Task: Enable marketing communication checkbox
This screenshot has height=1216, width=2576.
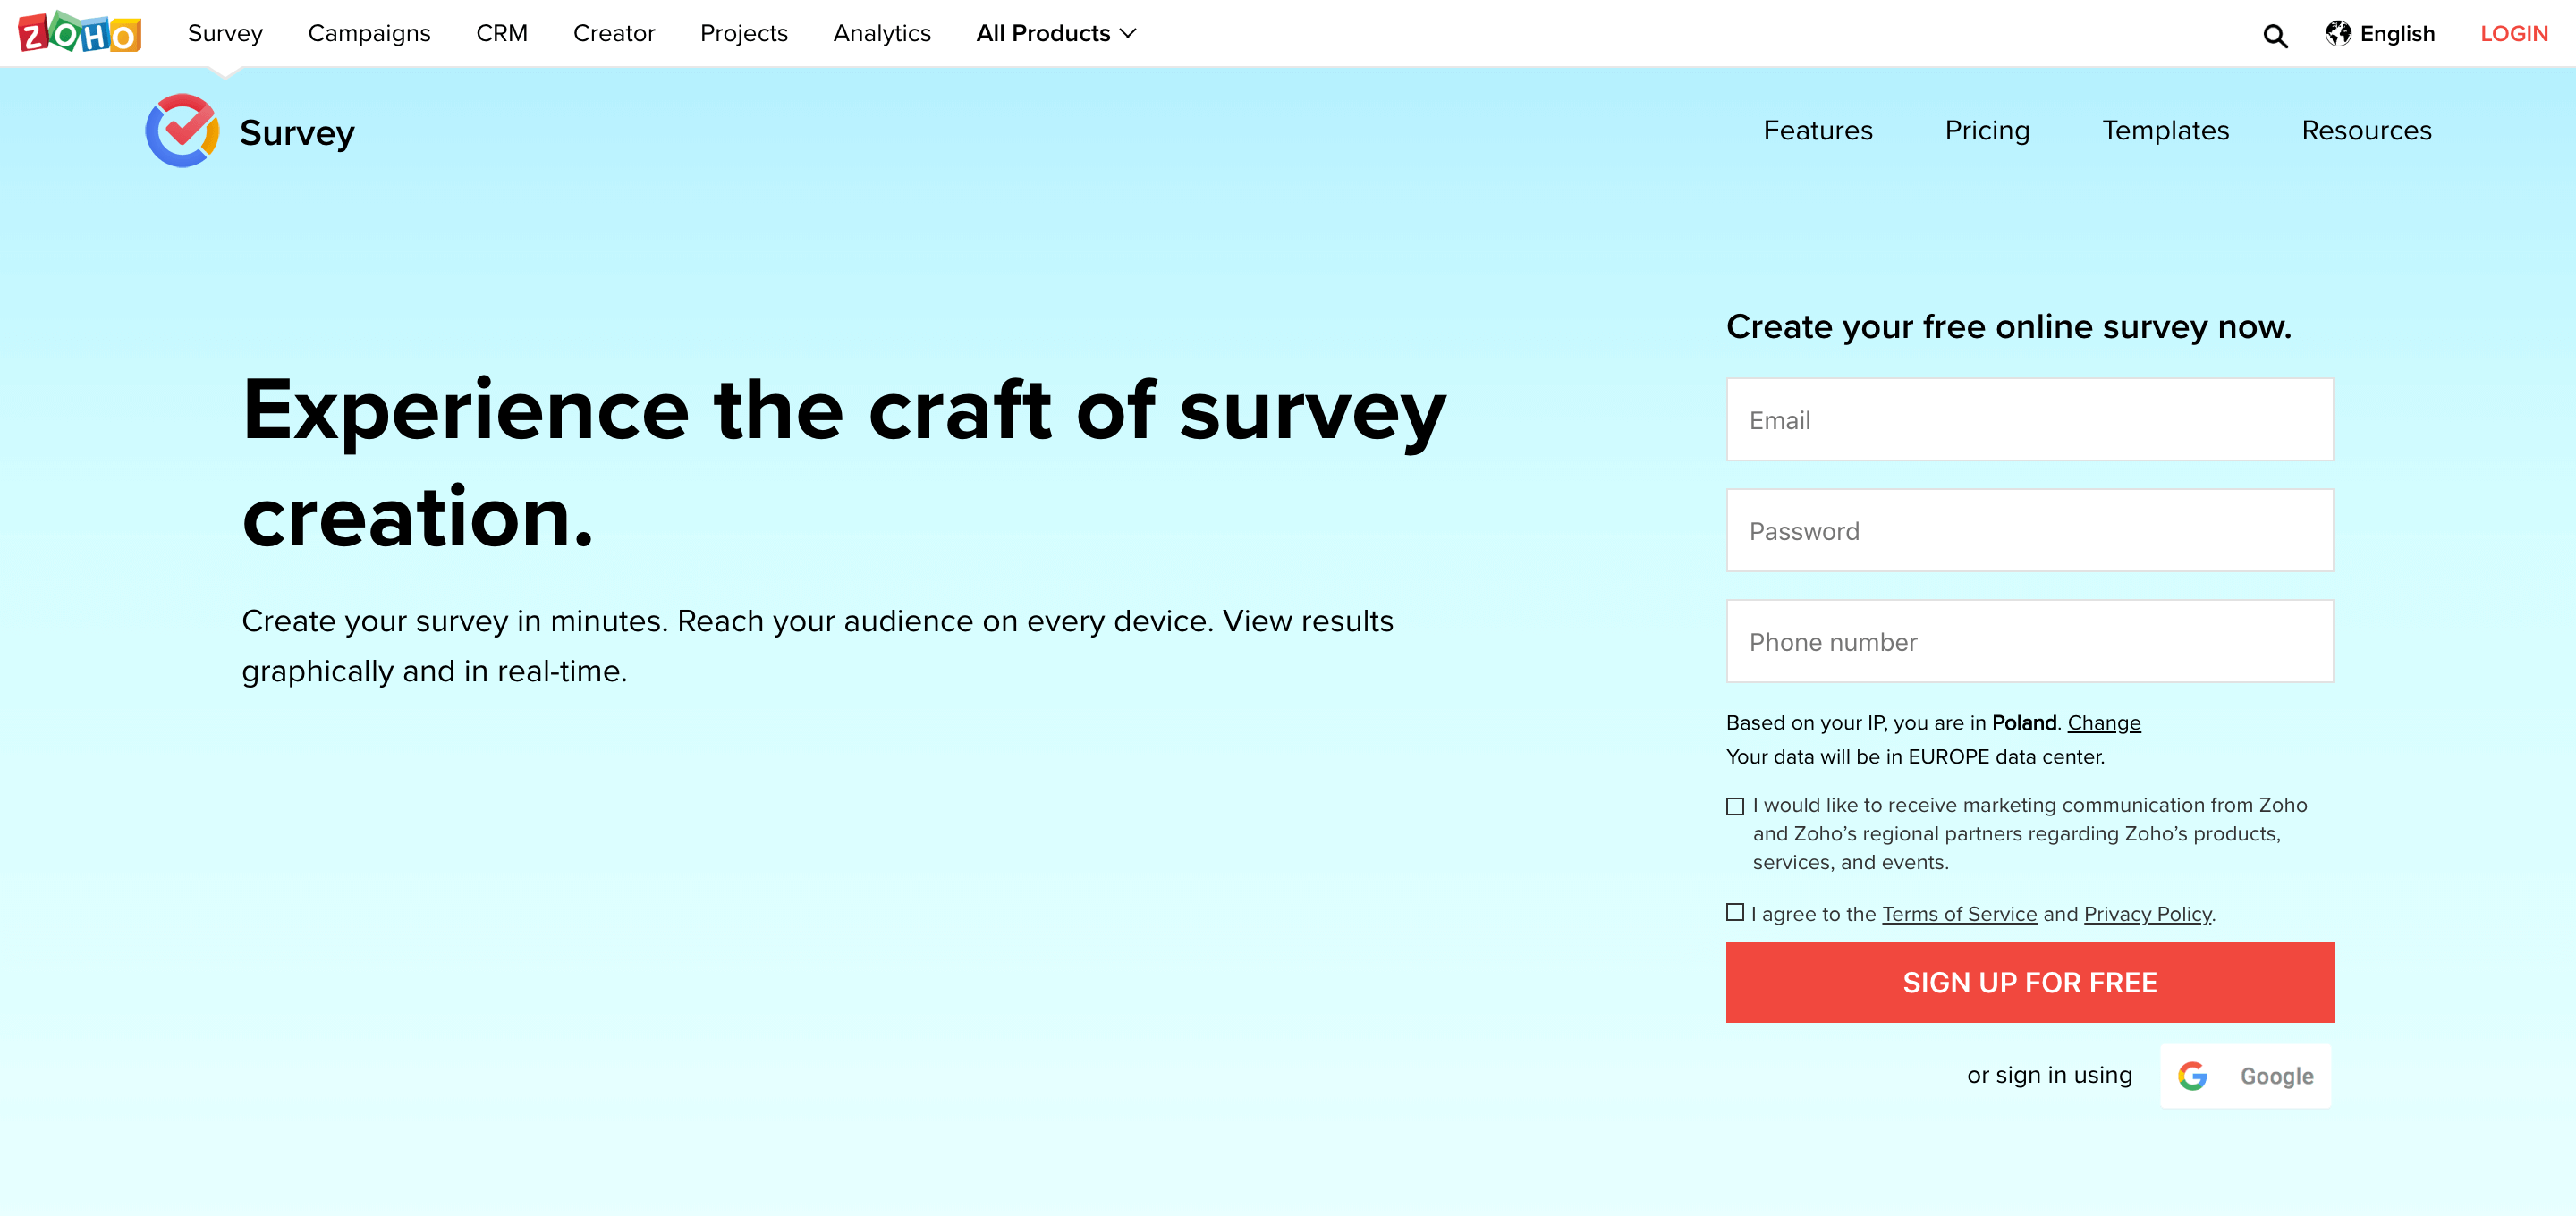Action: (x=1735, y=806)
